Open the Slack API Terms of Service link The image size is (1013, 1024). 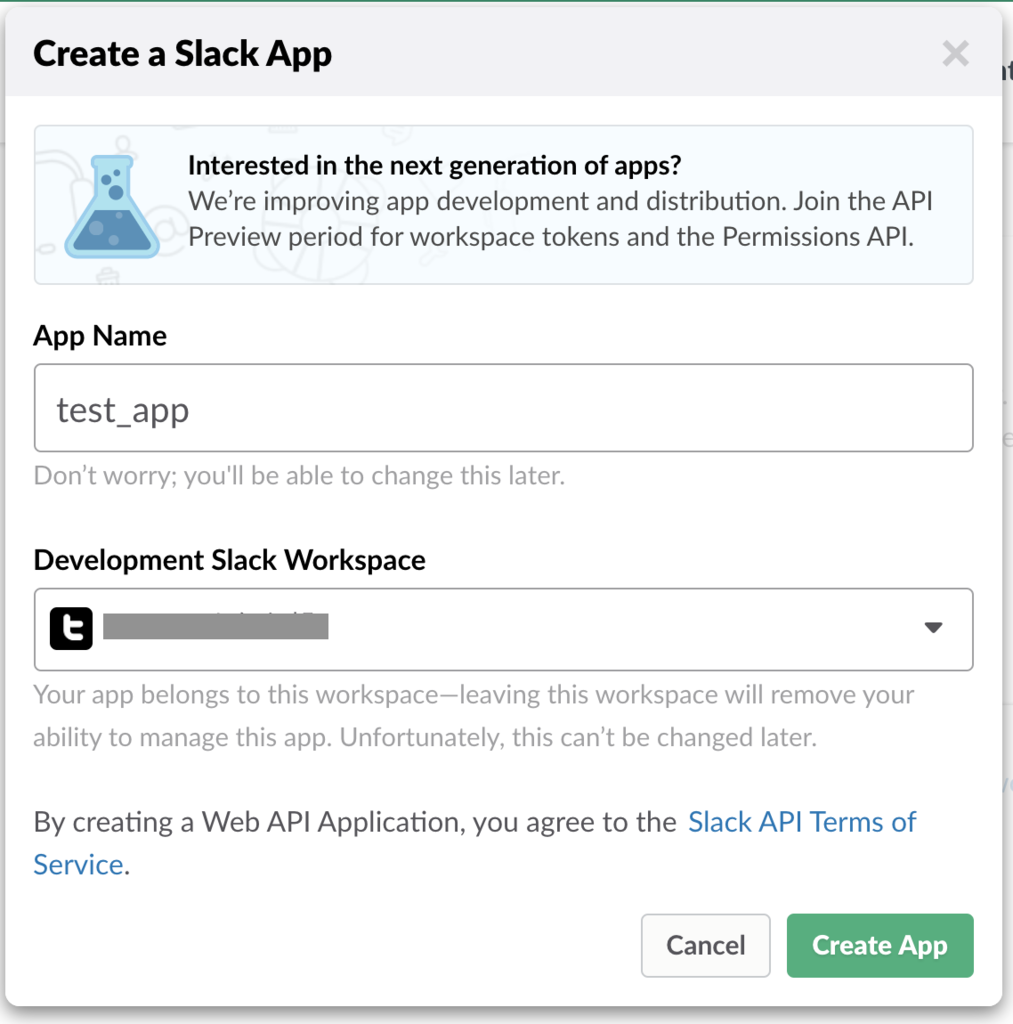802,822
